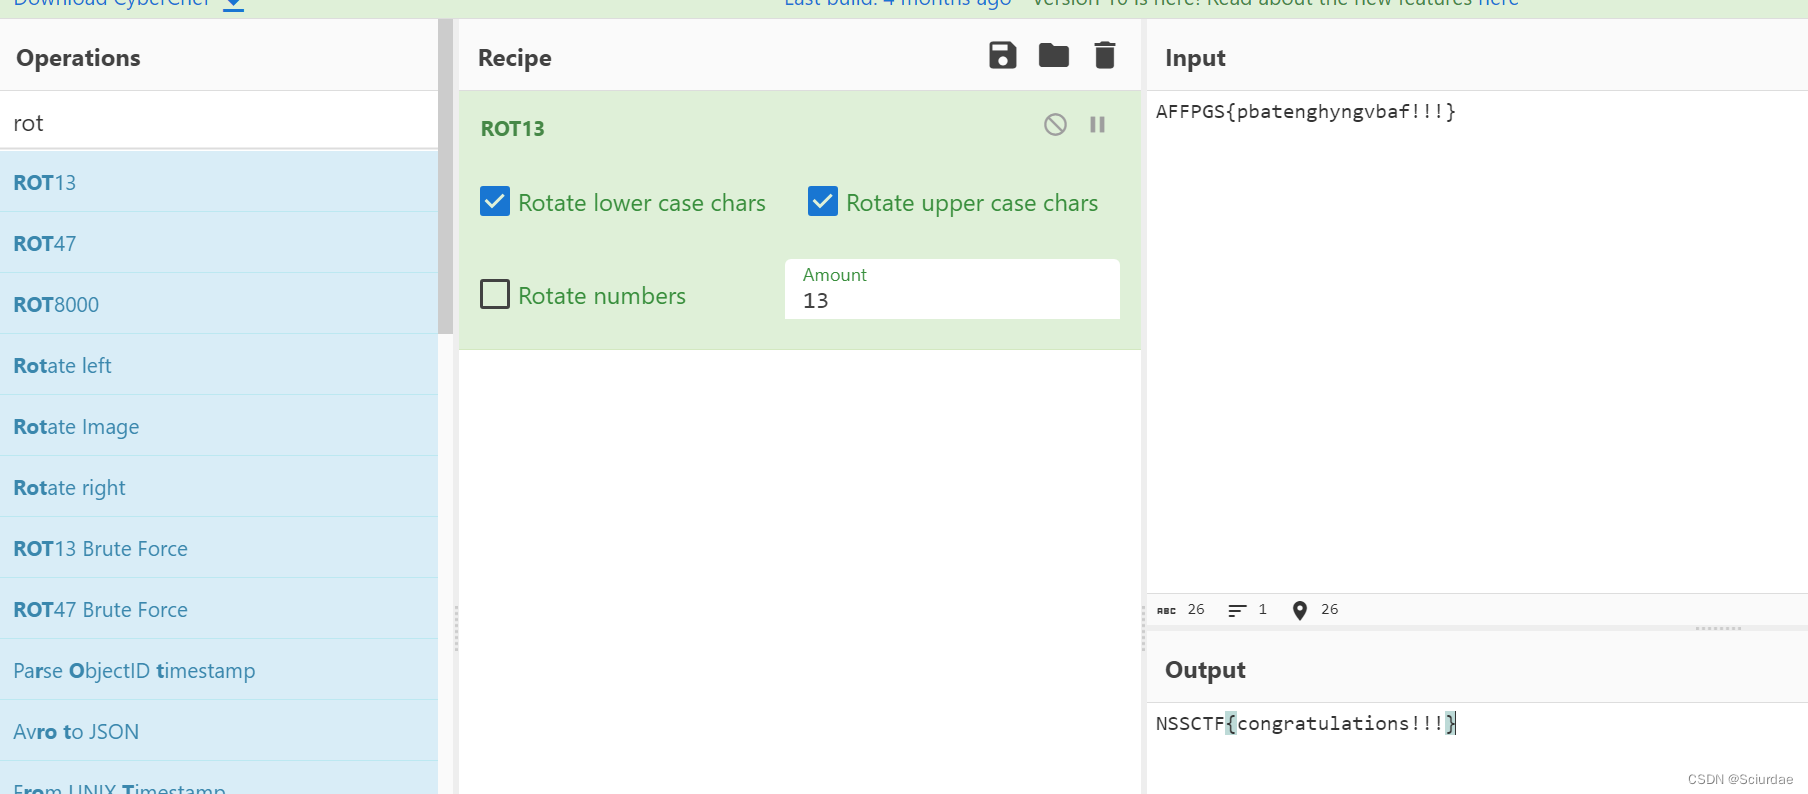Disable the ROT13 operation icon
1808x794 pixels.
(x=1055, y=124)
